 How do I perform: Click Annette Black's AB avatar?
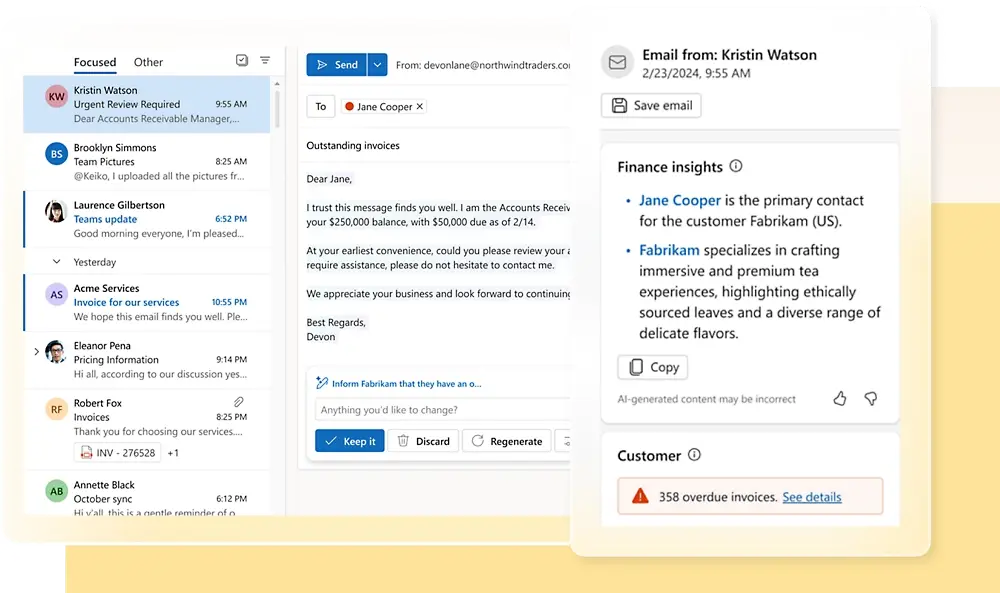56,491
